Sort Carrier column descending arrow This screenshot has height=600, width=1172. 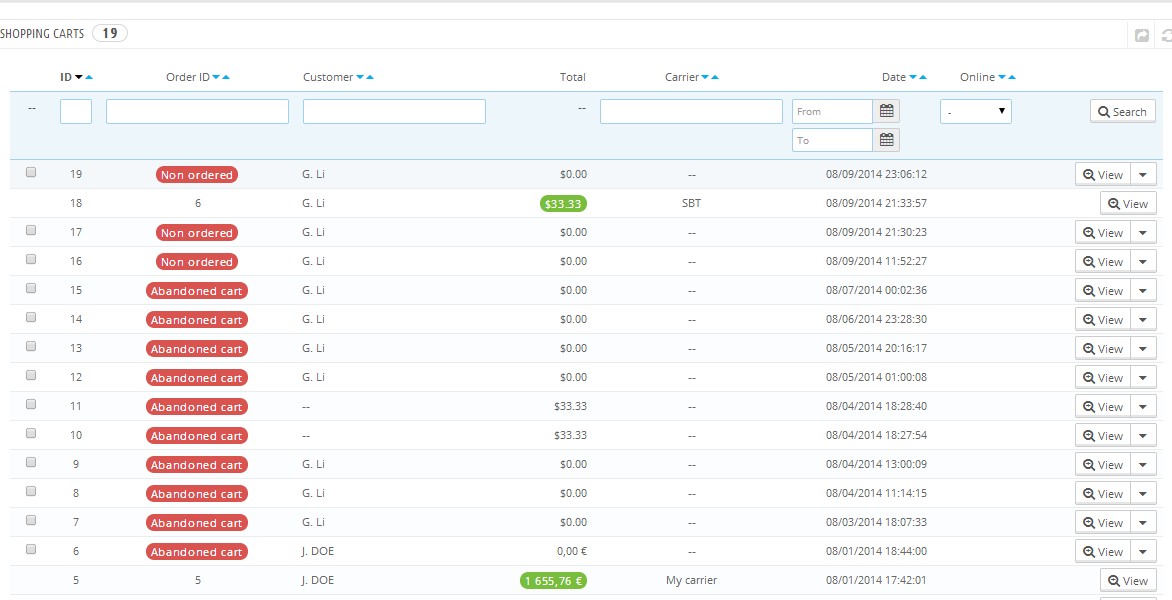(705, 77)
